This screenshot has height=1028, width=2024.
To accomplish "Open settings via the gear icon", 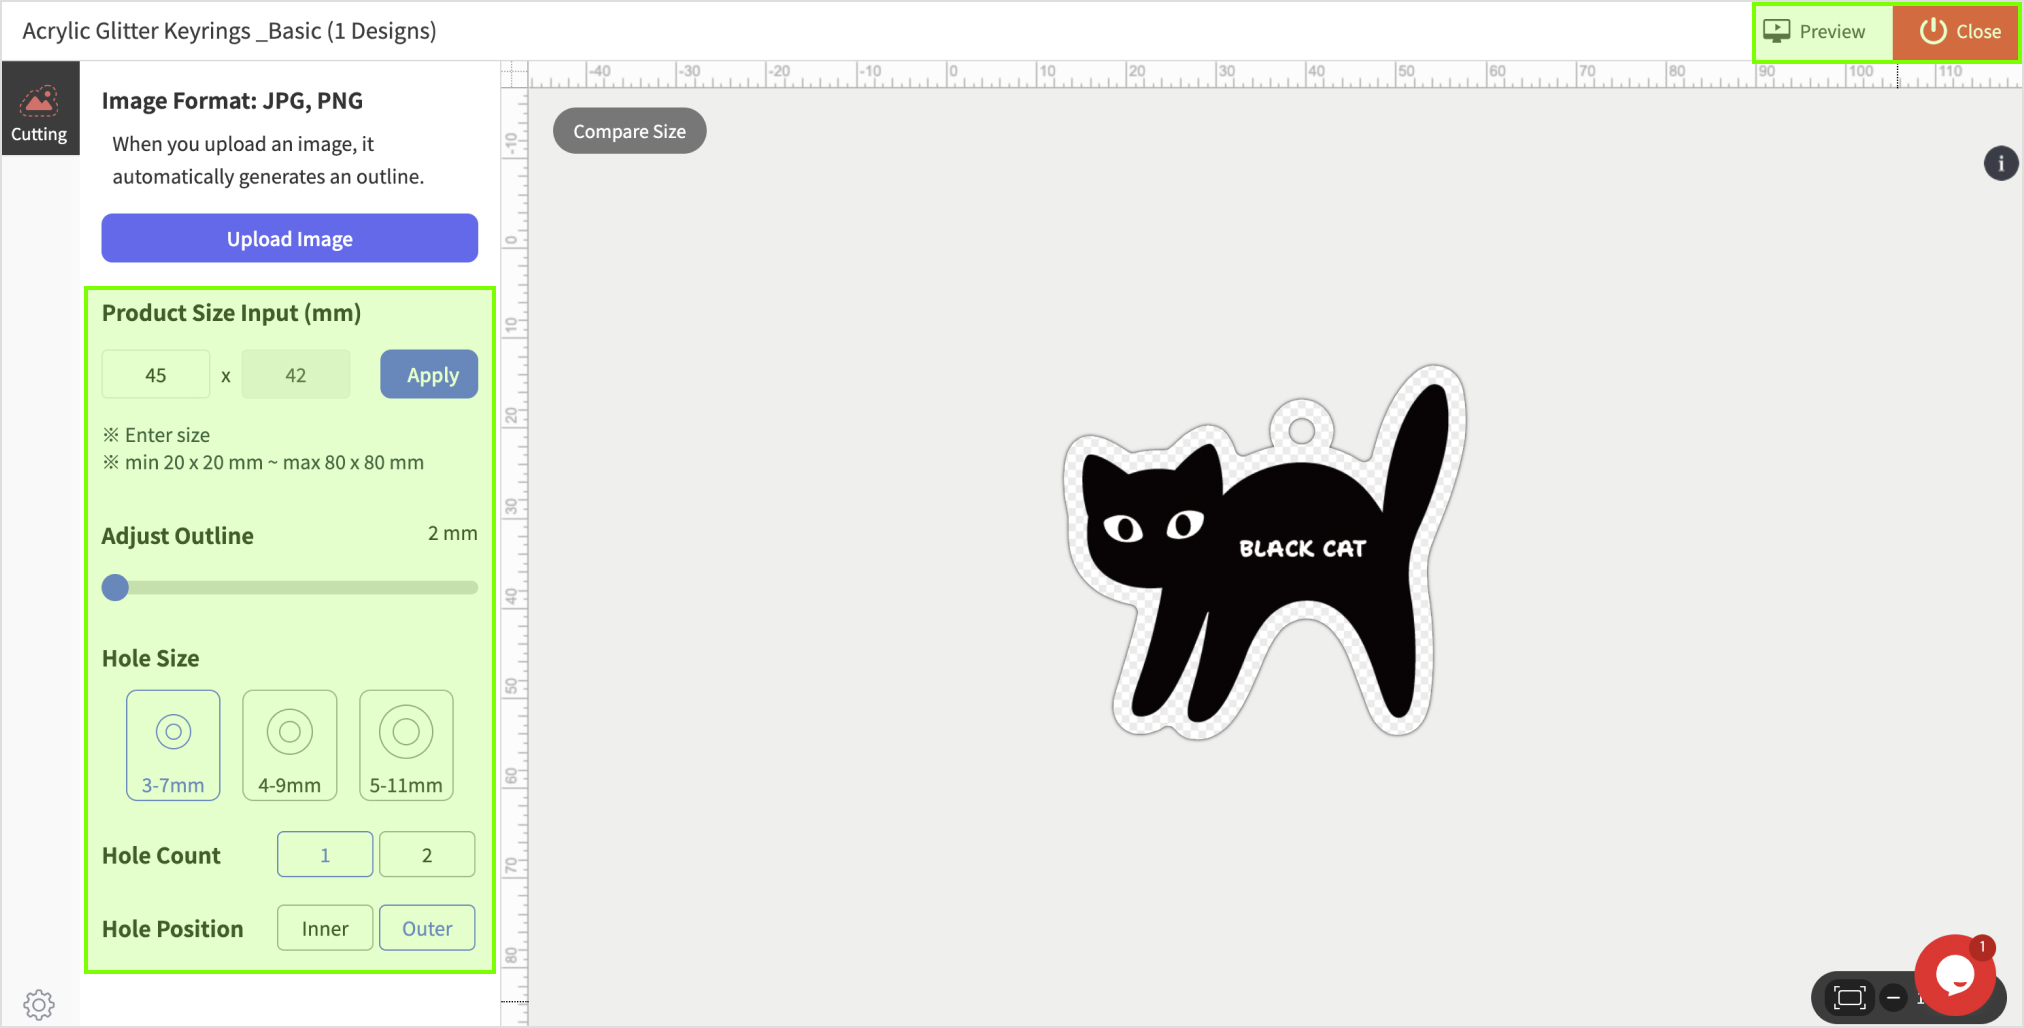I will coord(39,1004).
